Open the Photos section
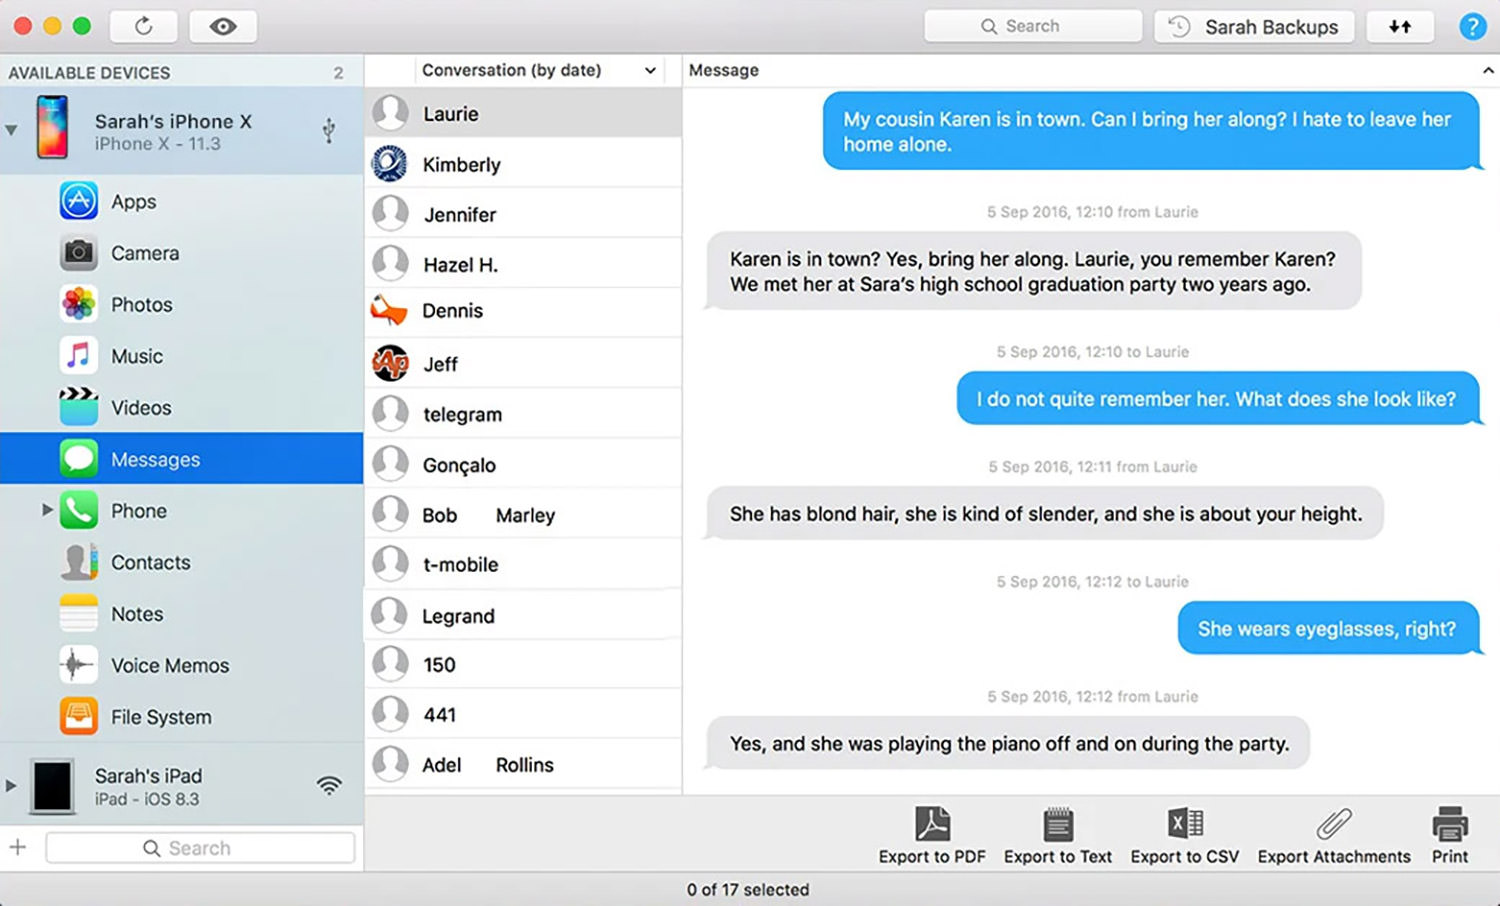 pos(141,304)
